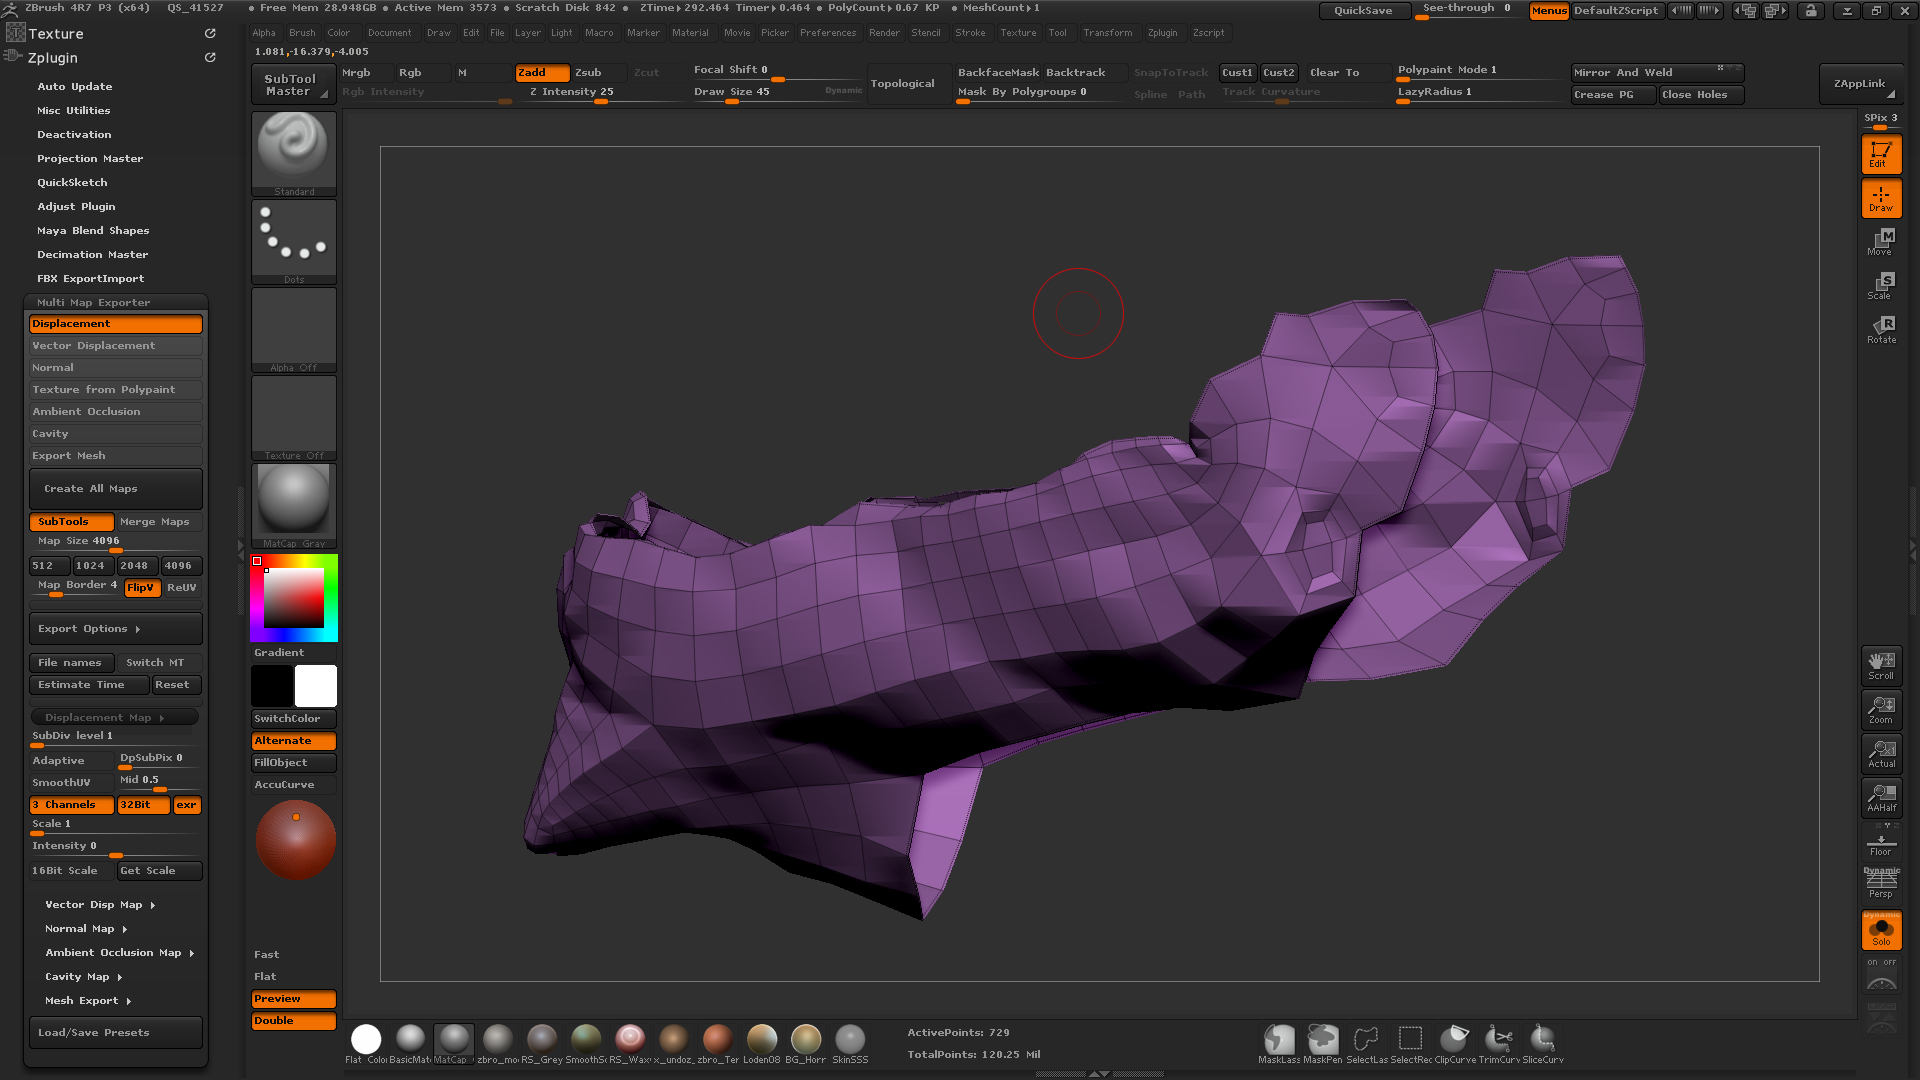This screenshot has width=1920, height=1080.
Task: Open the Standard brush thumbnail
Action: click(294, 153)
